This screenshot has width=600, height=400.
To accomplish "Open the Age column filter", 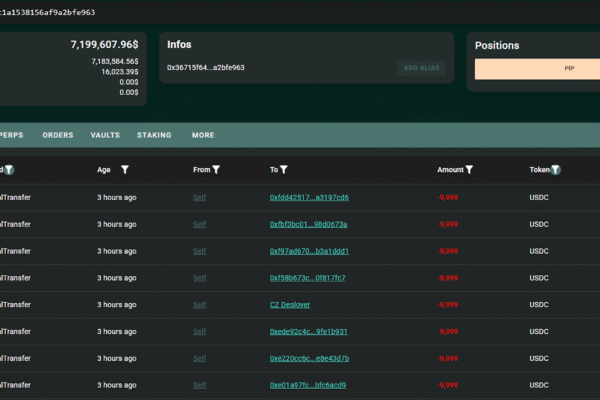I will (125, 170).
